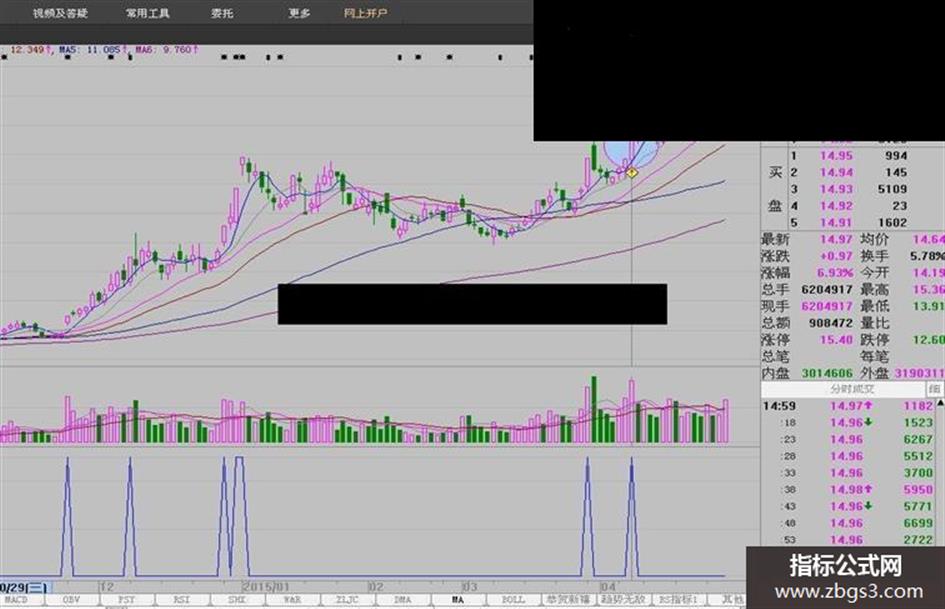Viewport: 945px width, 609px height.
Task: Click the yellow diamond info marker on chart
Action: [632, 173]
